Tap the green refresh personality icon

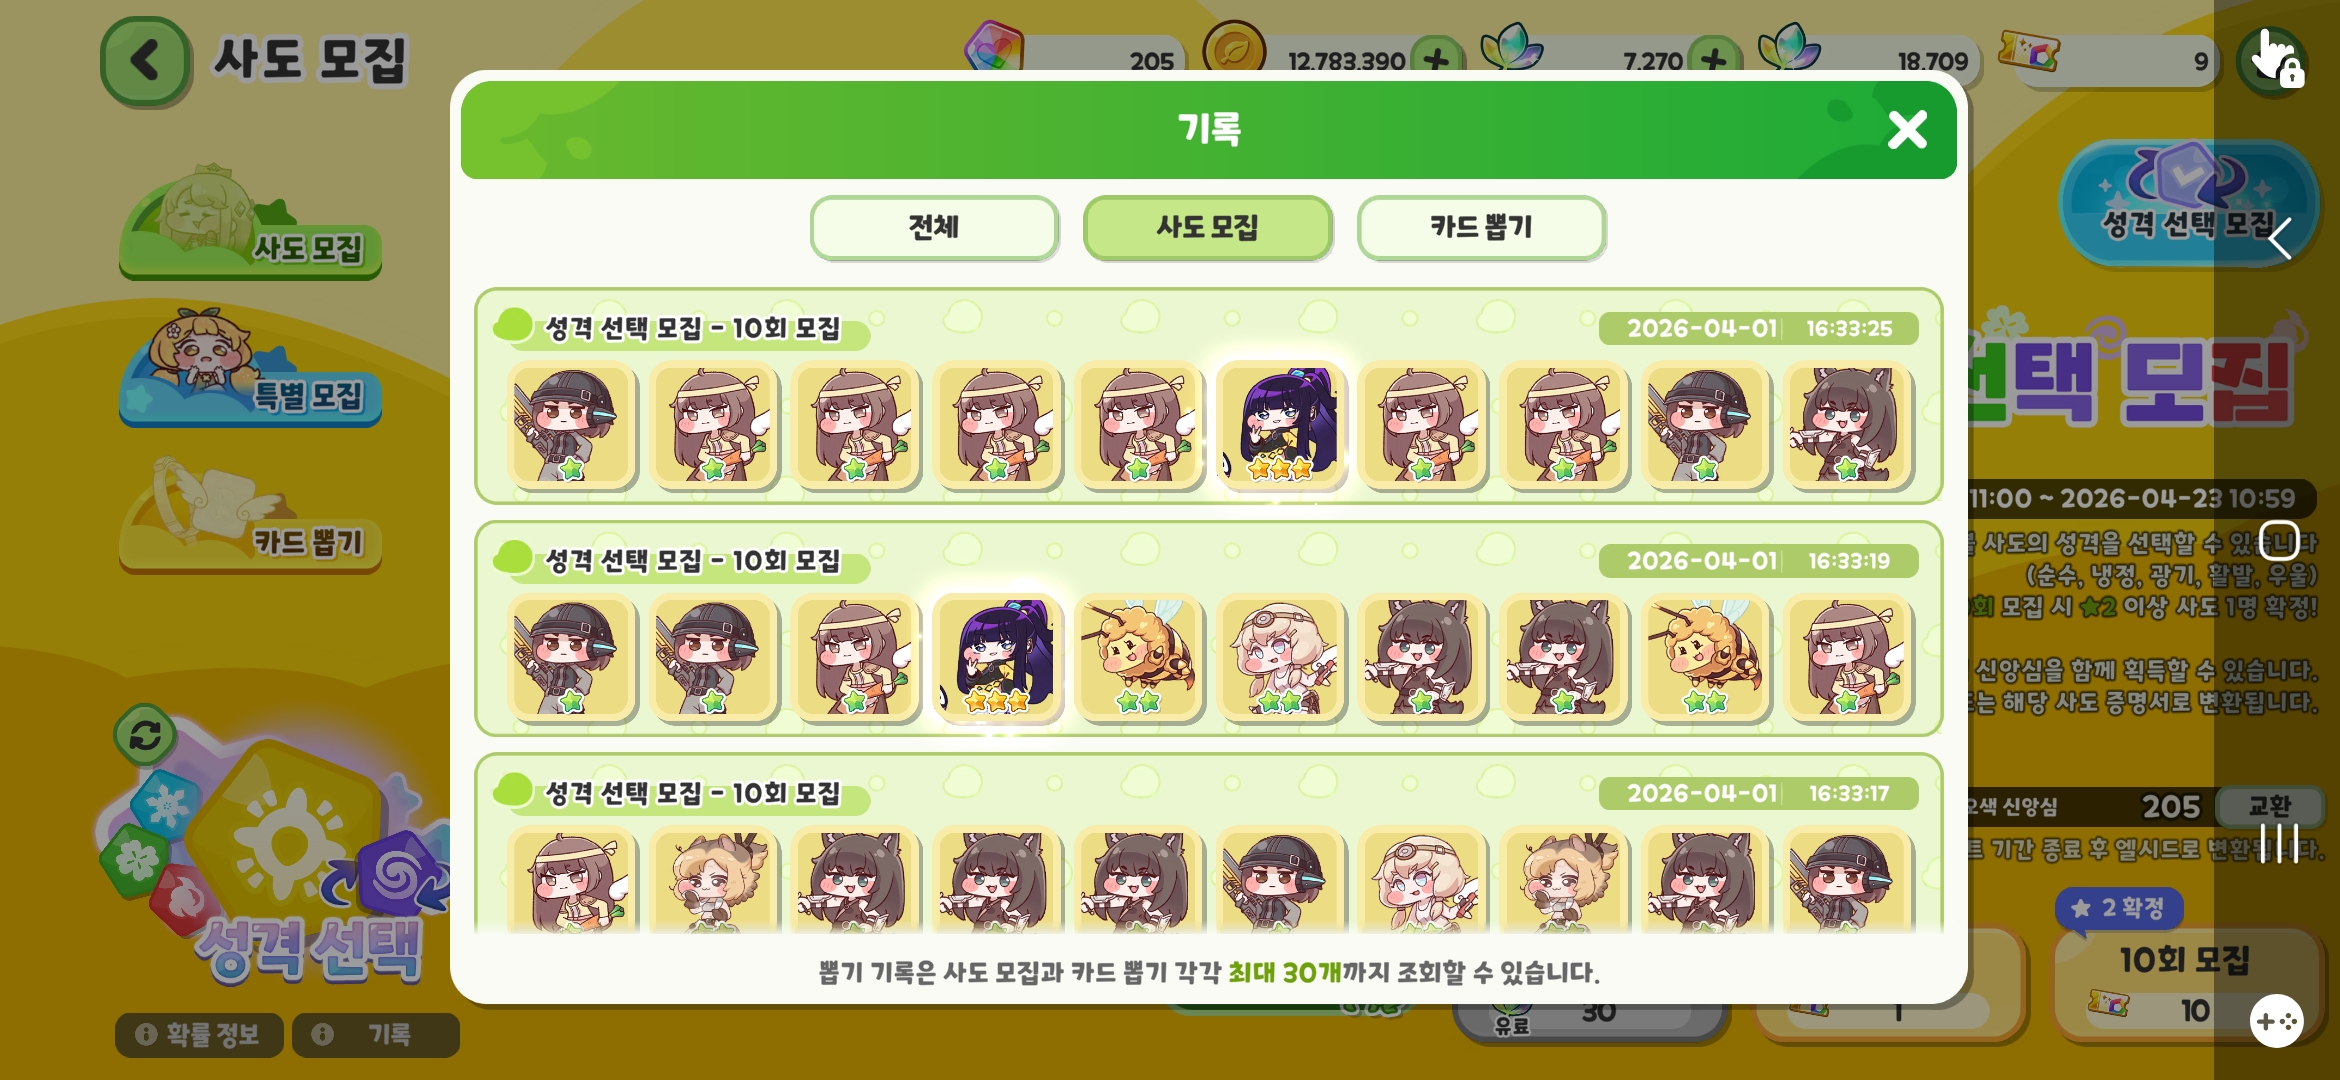click(x=145, y=736)
